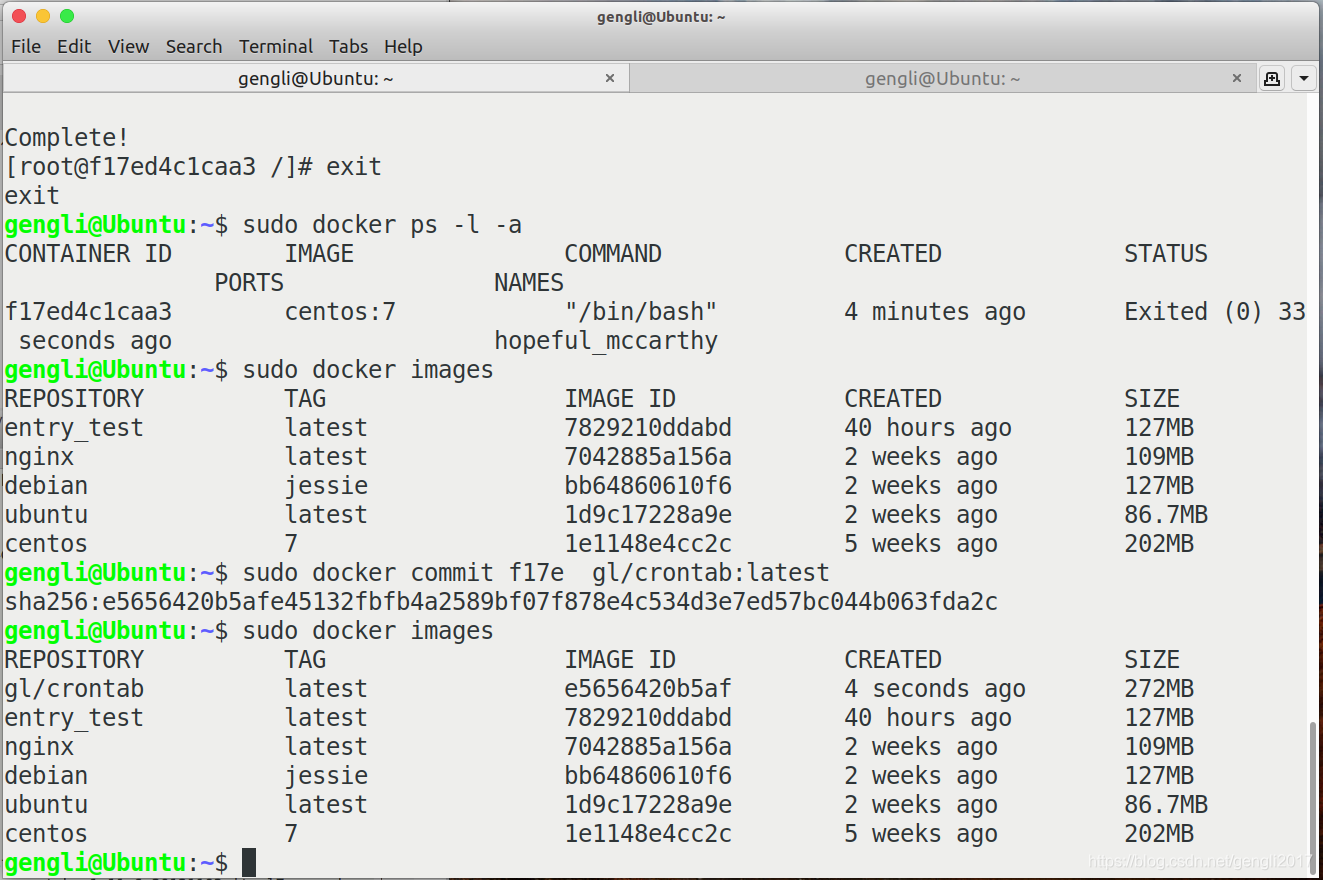Click the '[root@f17ed4c1caa3 /]# exit' line
Image resolution: width=1323 pixels, height=880 pixels.
click(193, 167)
